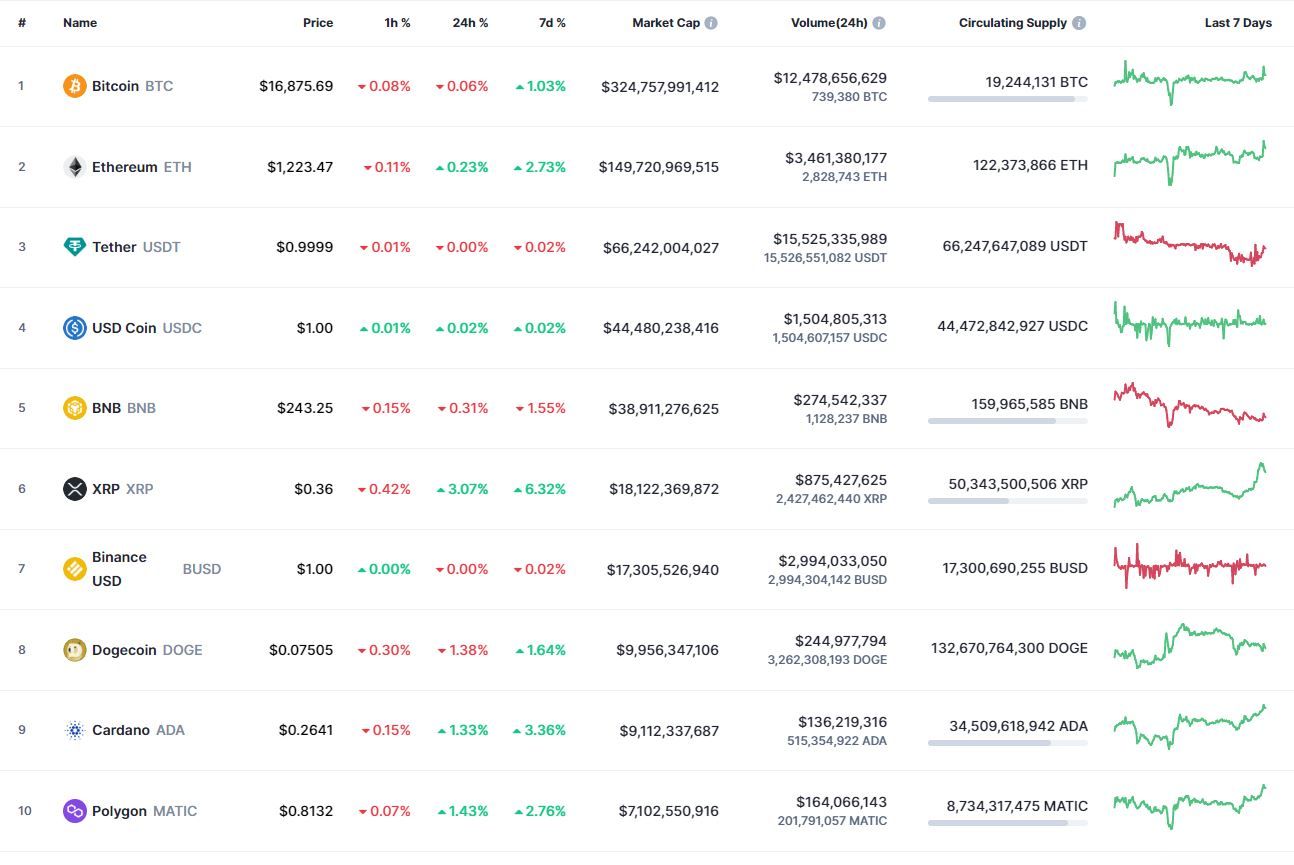The height and width of the screenshot is (865, 1294).
Task: Sort the table by Price column
Action: [318, 23]
